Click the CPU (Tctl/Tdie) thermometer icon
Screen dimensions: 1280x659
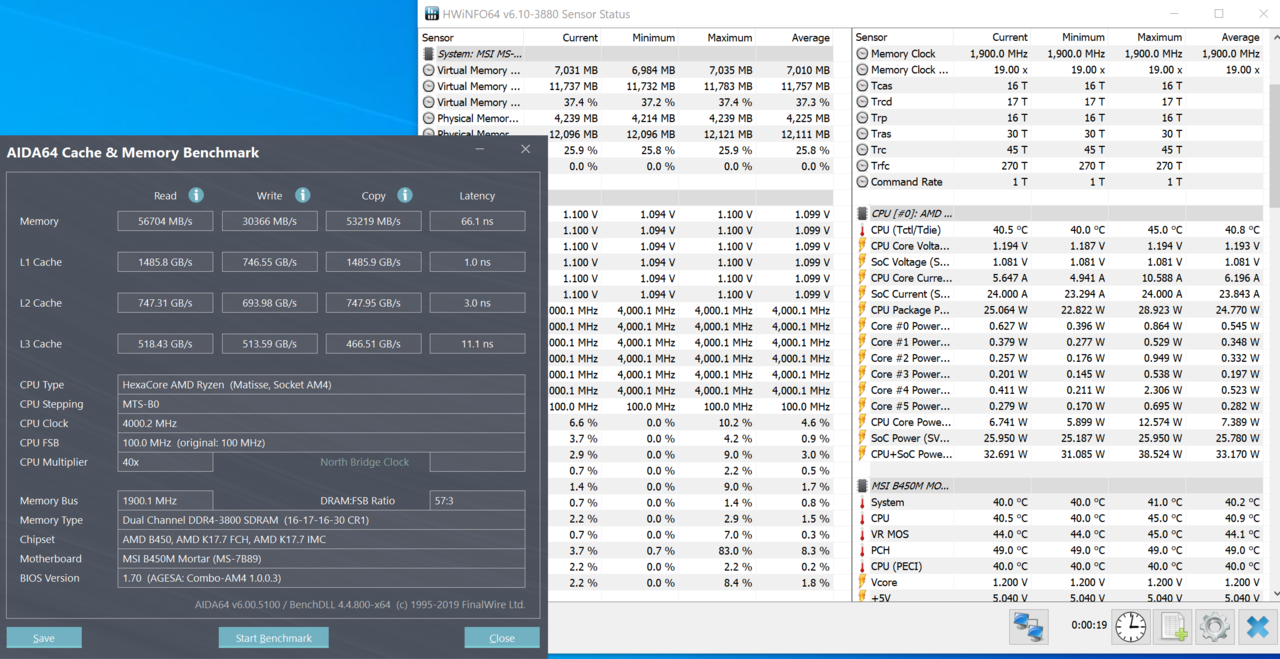click(862, 230)
